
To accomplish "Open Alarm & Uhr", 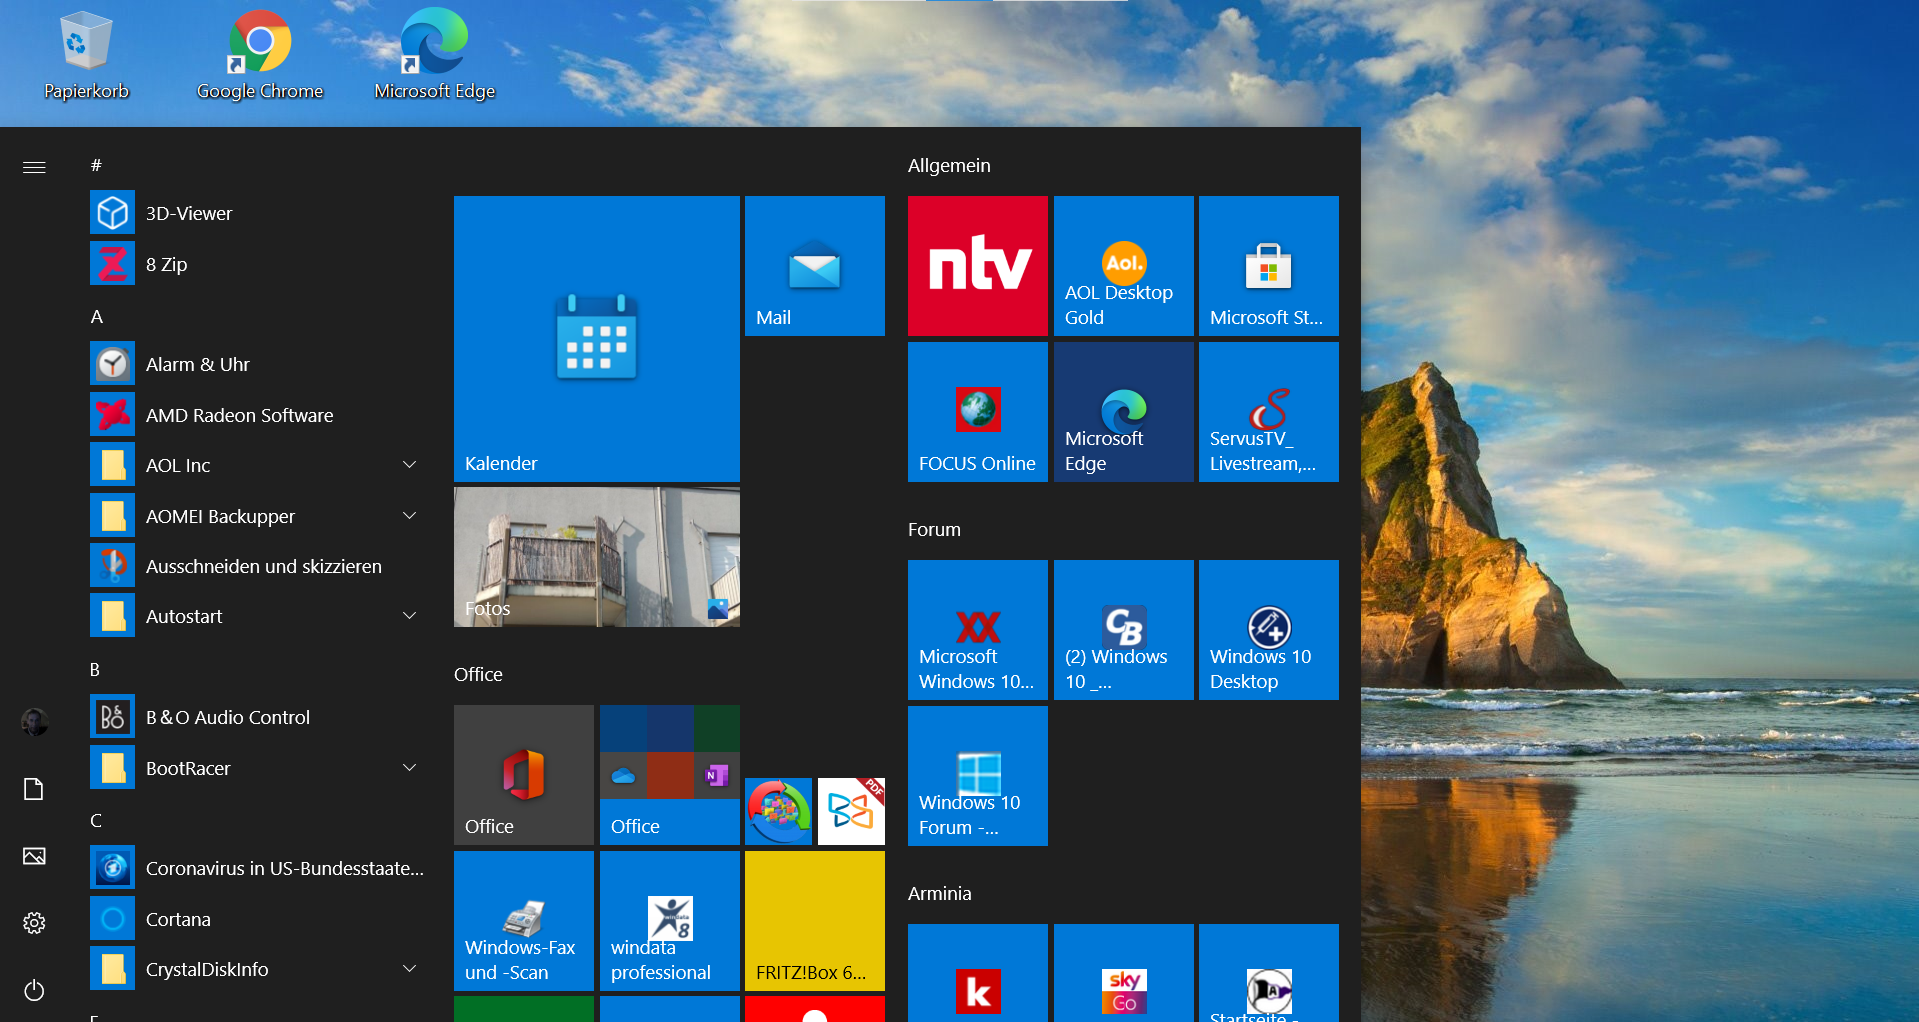I will (257, 364).
